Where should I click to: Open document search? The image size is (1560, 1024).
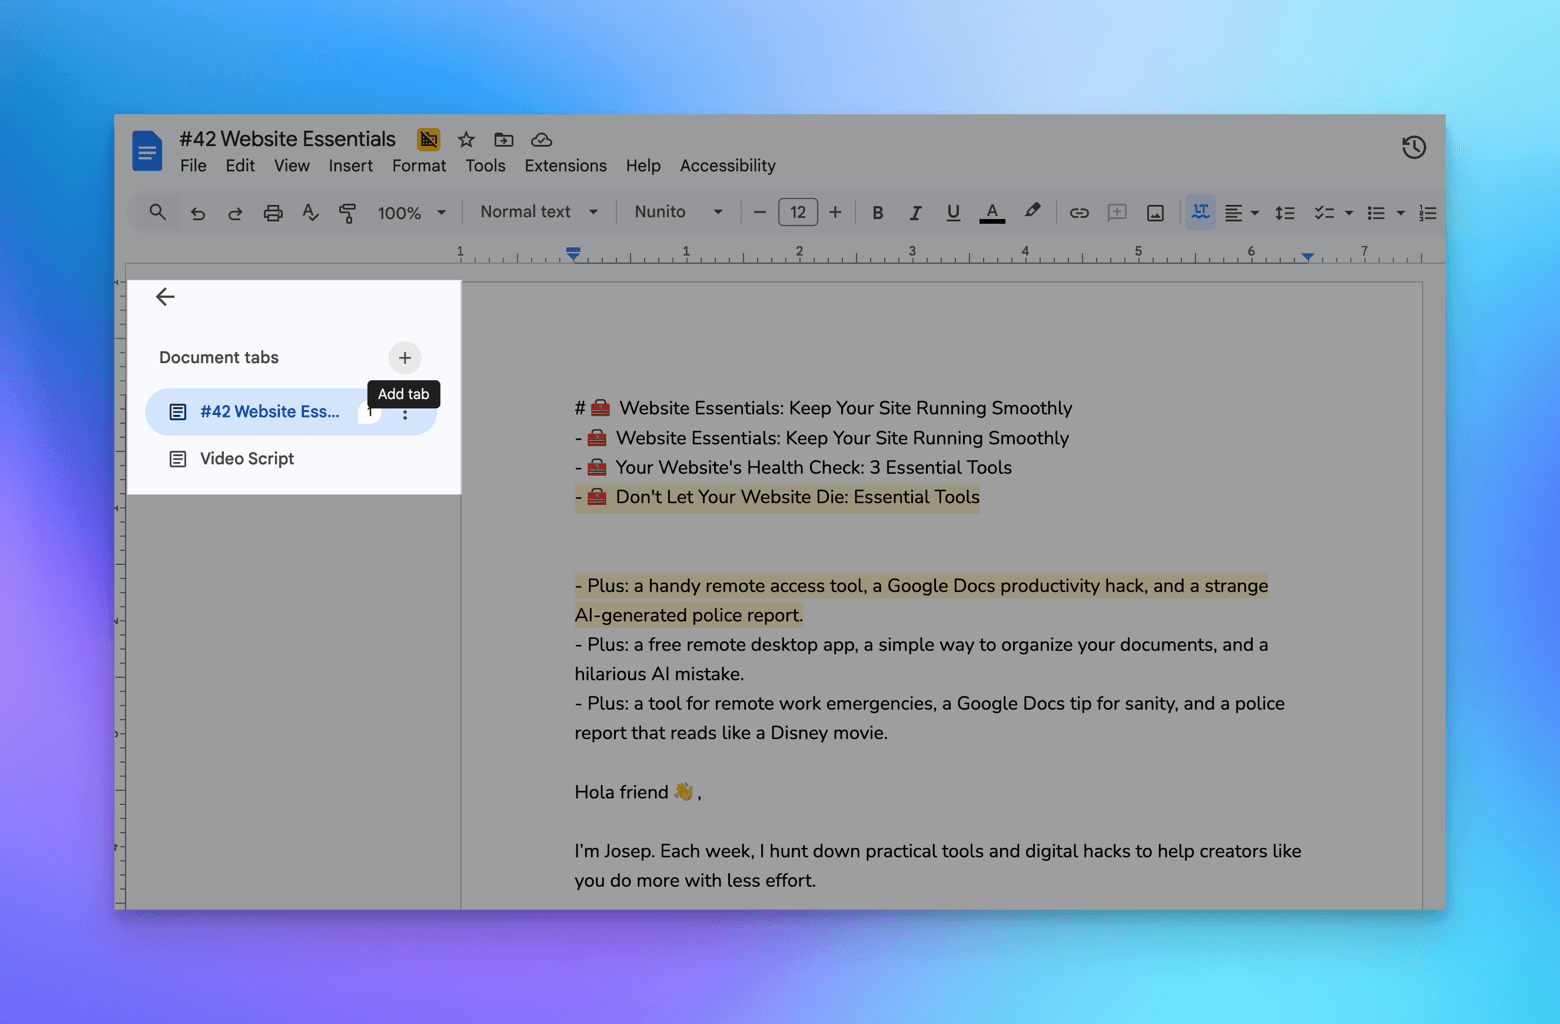[157, 212]
